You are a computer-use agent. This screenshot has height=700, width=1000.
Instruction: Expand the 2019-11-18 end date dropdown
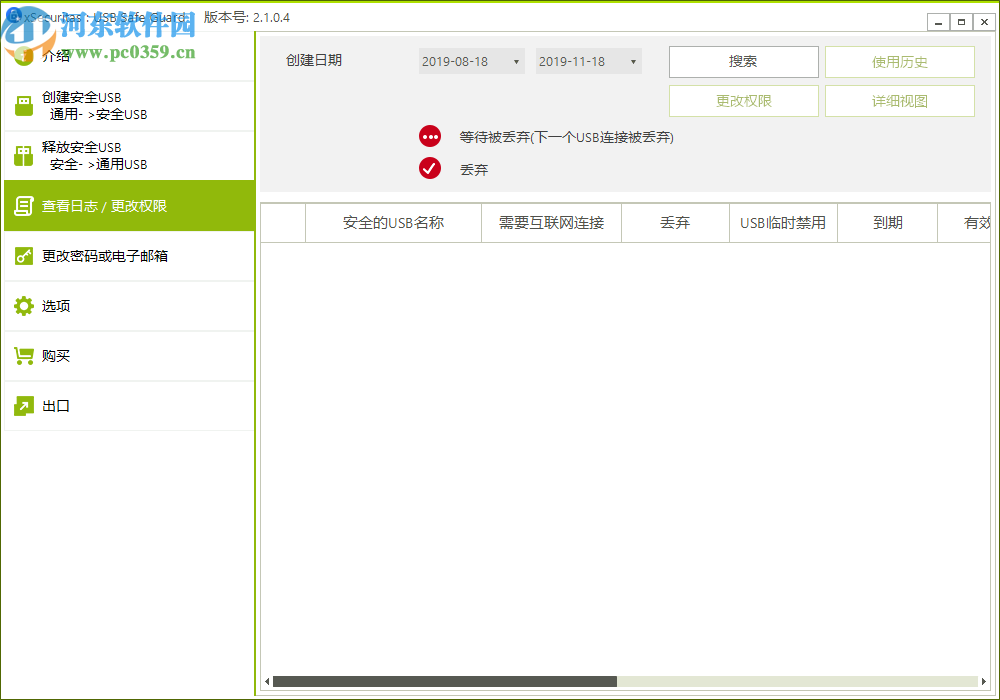[x=588, y=61]
